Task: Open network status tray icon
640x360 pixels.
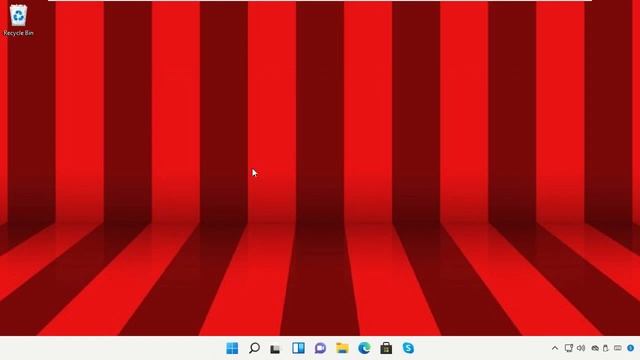Action: [569, 348]
